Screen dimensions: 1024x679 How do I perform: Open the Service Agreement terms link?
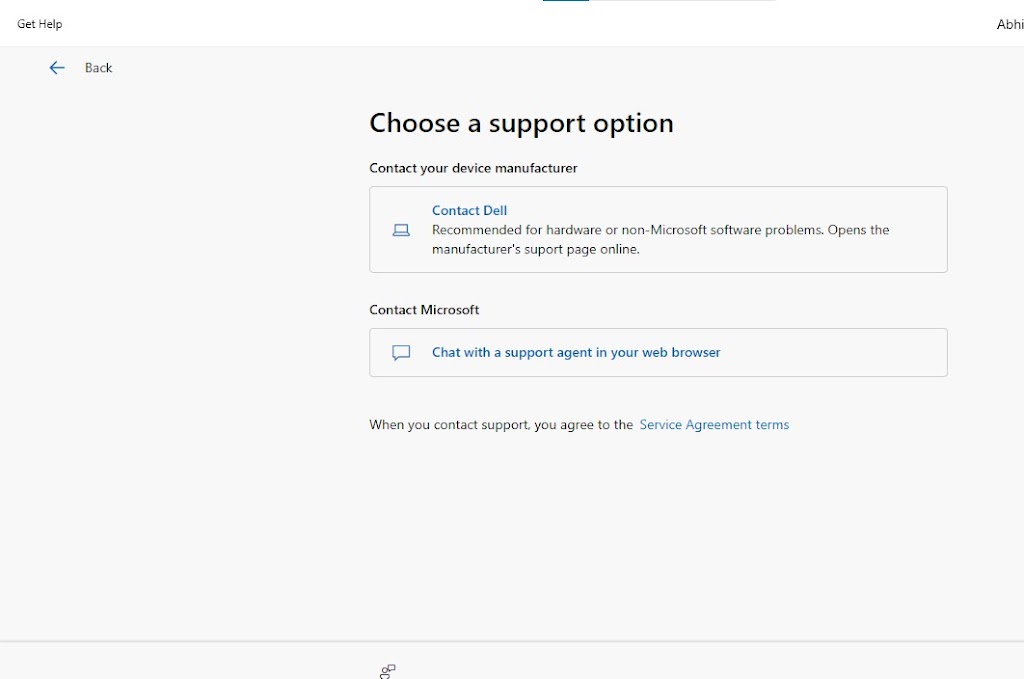(x=714, y=425)
